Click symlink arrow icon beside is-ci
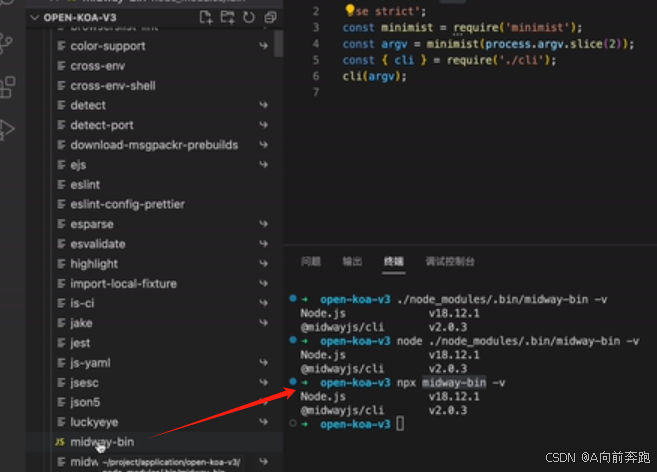The image size is (657, 472). click(263, 303)
